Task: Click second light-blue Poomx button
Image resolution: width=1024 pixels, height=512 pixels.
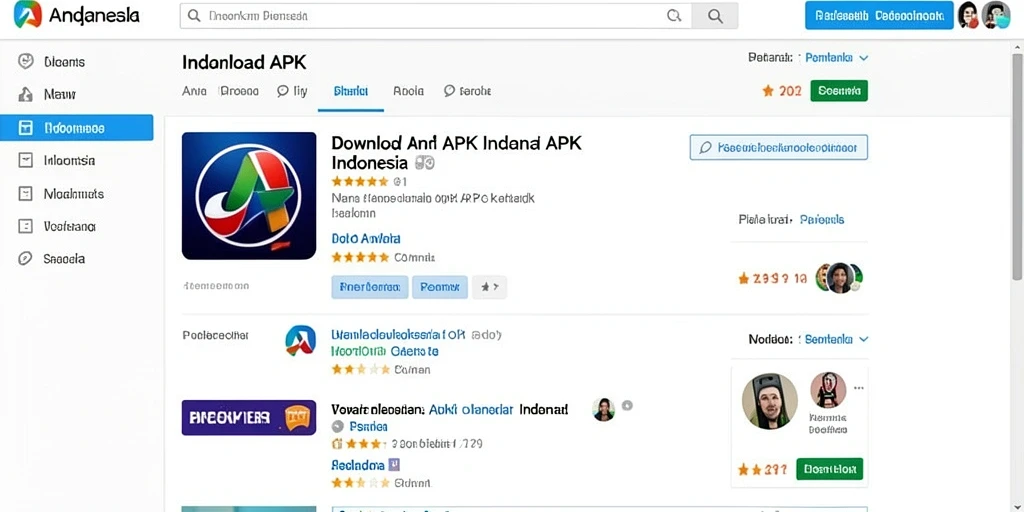Action: (440, 287)
